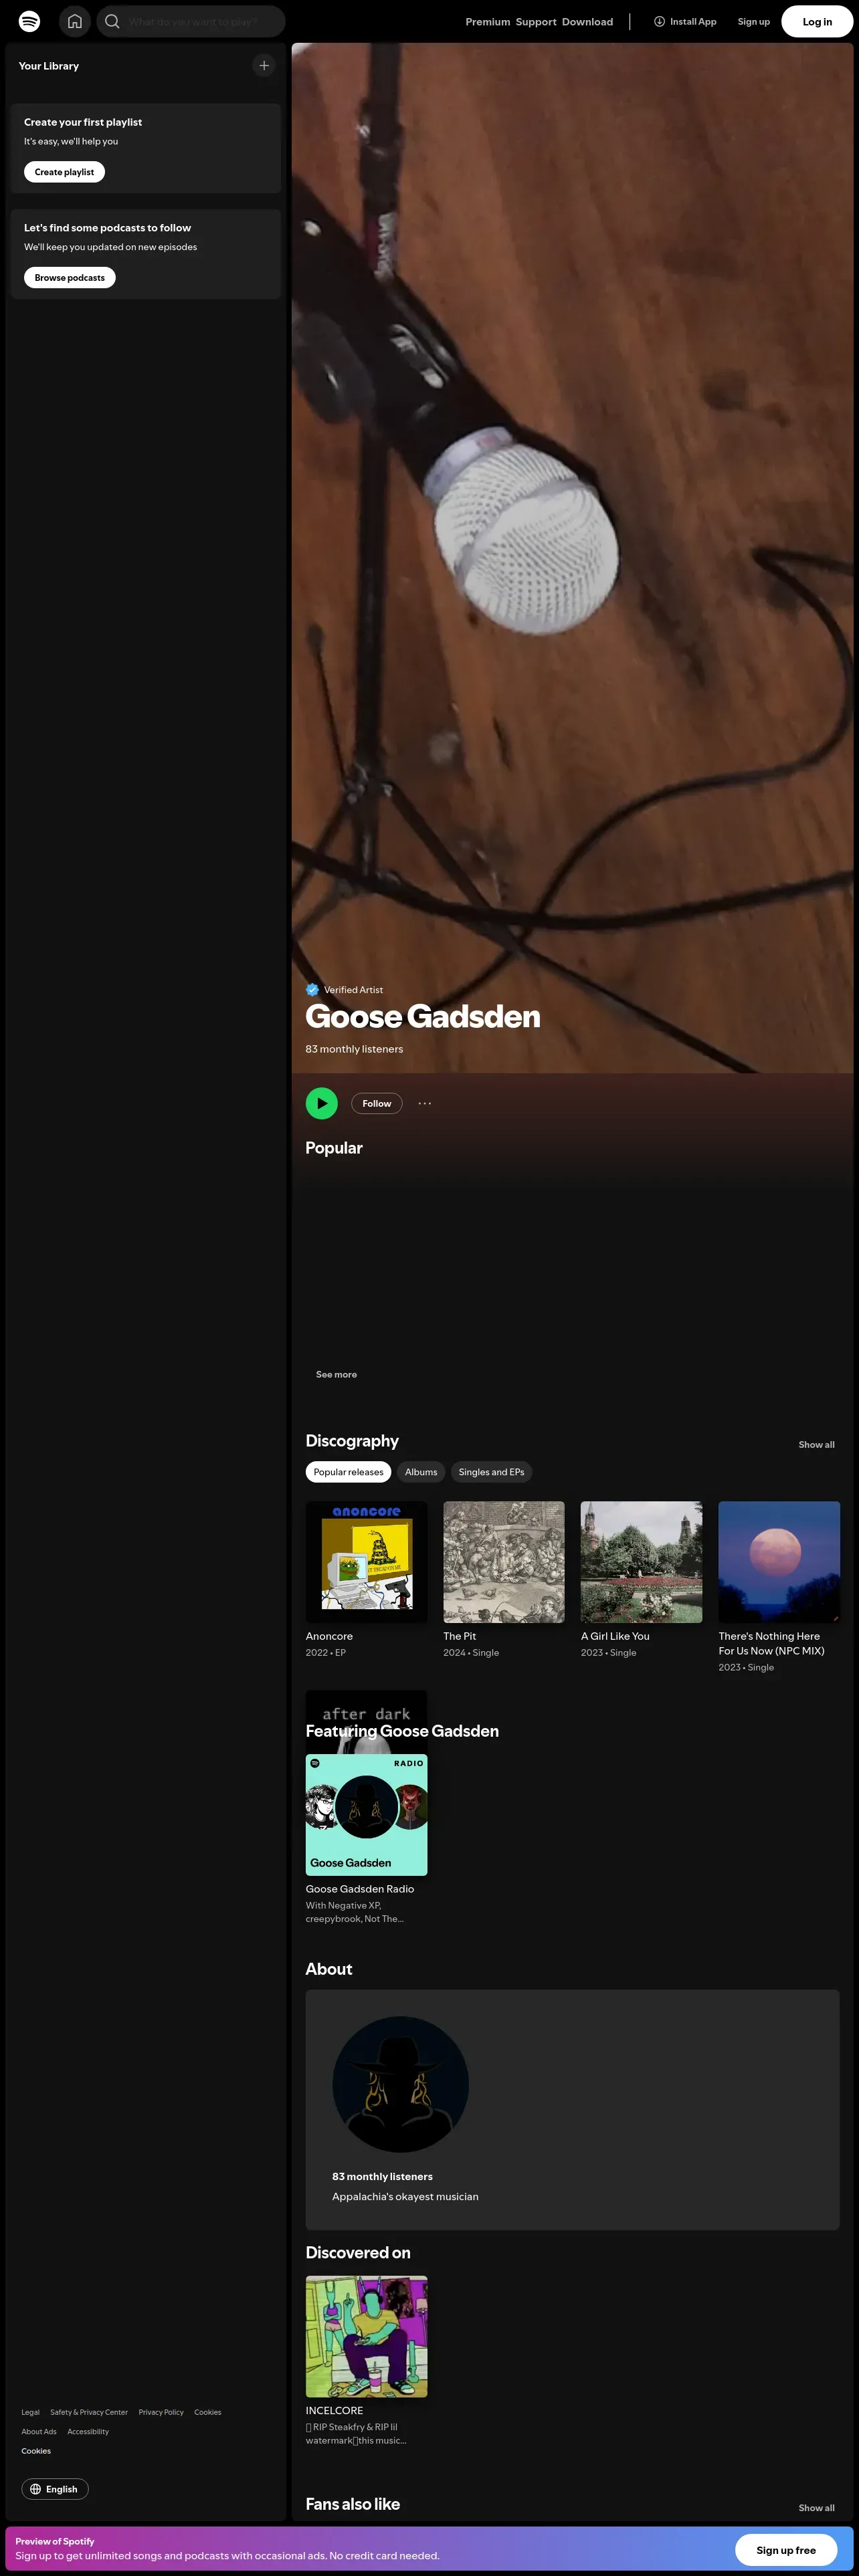The width and height of the screenshot is (859, 2576).
Task: Open the English language selector
Action: pyautogui.click(x=55, y=2489)
